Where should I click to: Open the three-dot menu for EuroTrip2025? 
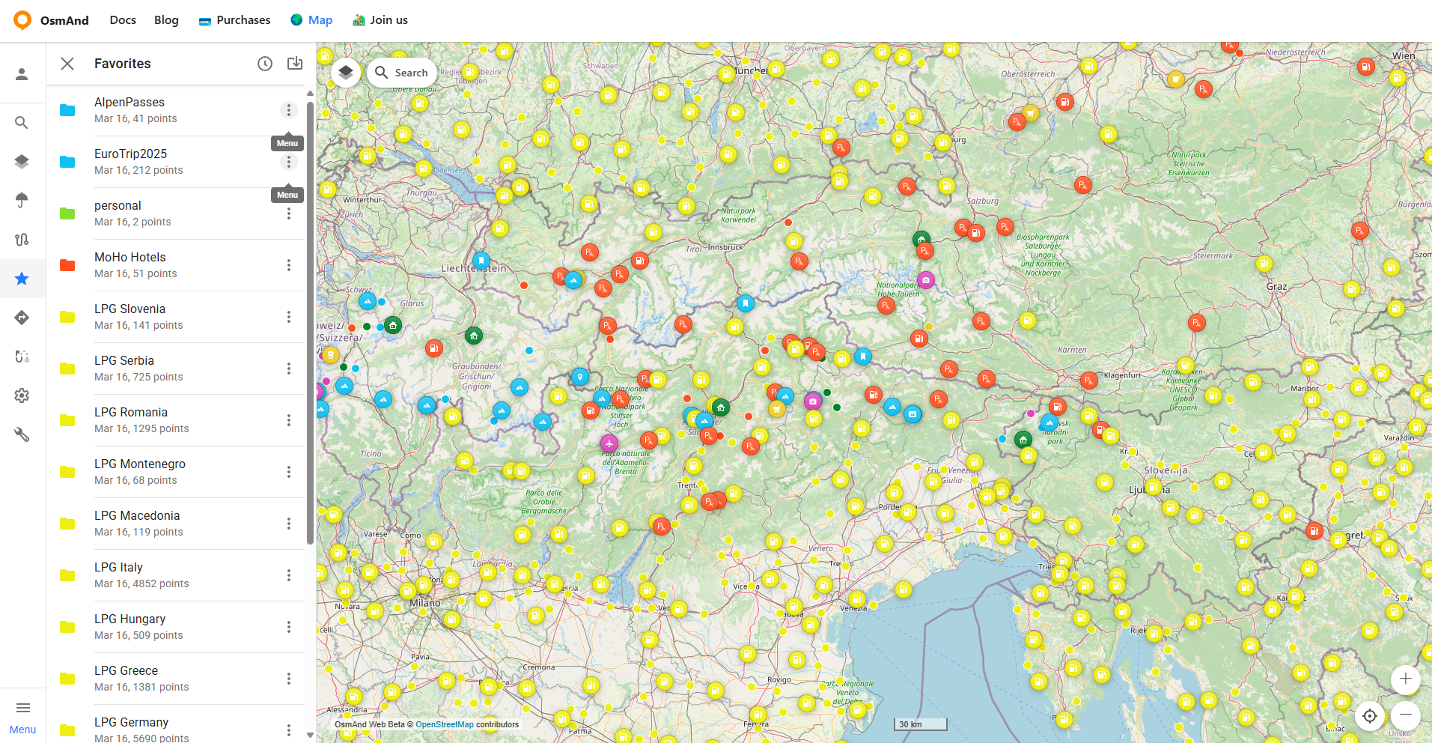[x=289, y=162]
